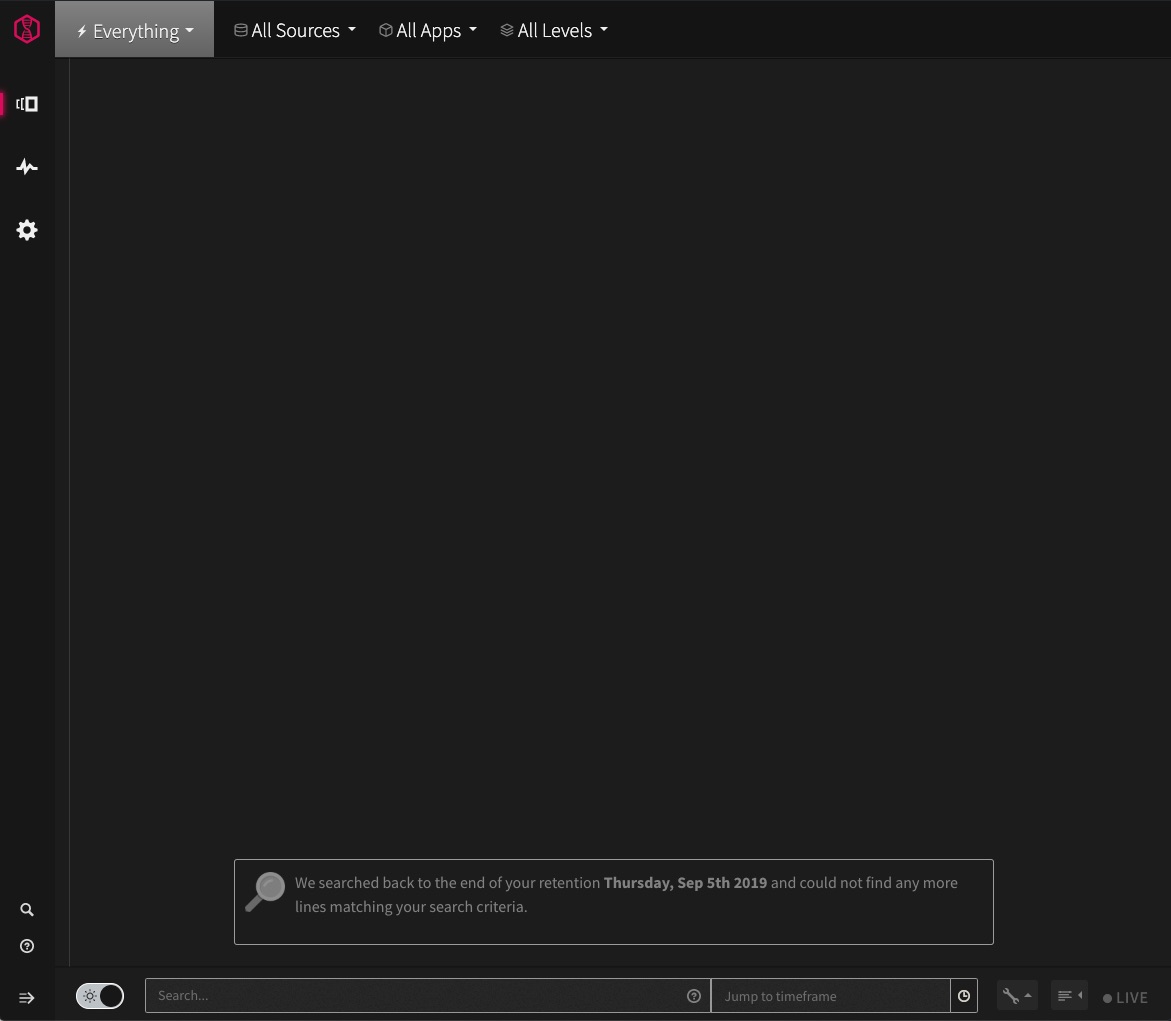Expand the sidebar with arrow icon
The height and width of the screenshot is (1021, 1171).
[27, 998]
